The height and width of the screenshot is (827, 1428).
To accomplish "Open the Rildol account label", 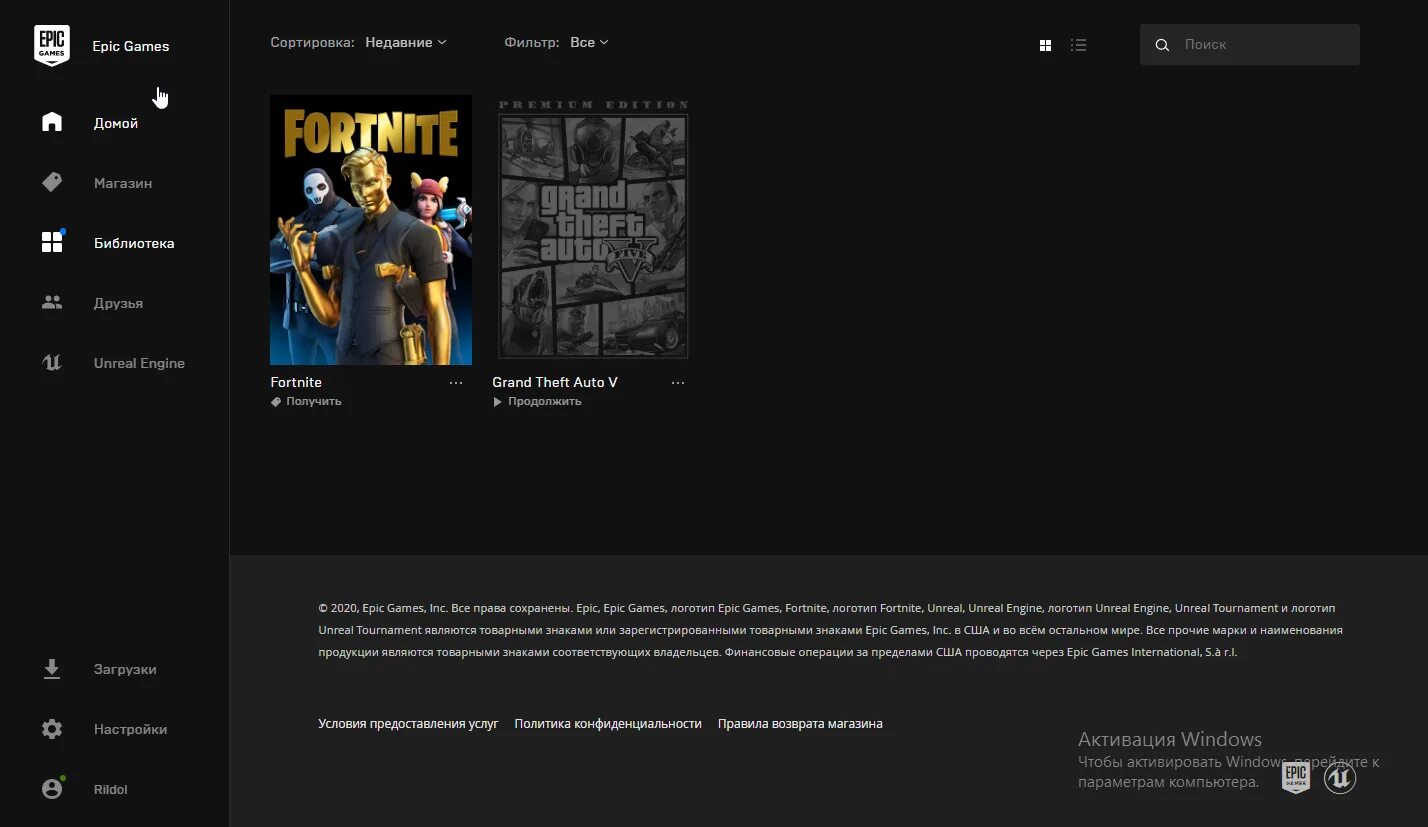I will pyautogui.click(x=111, y=789).
